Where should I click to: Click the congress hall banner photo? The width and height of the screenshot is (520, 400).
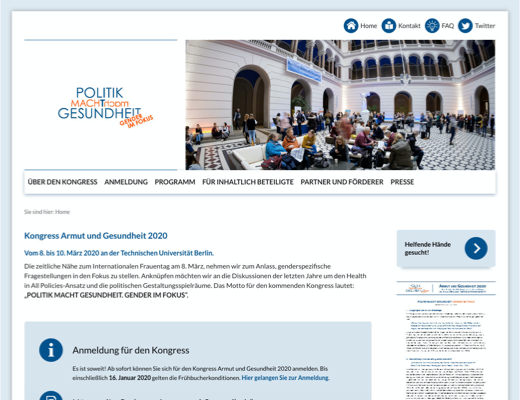click(340, 105)
